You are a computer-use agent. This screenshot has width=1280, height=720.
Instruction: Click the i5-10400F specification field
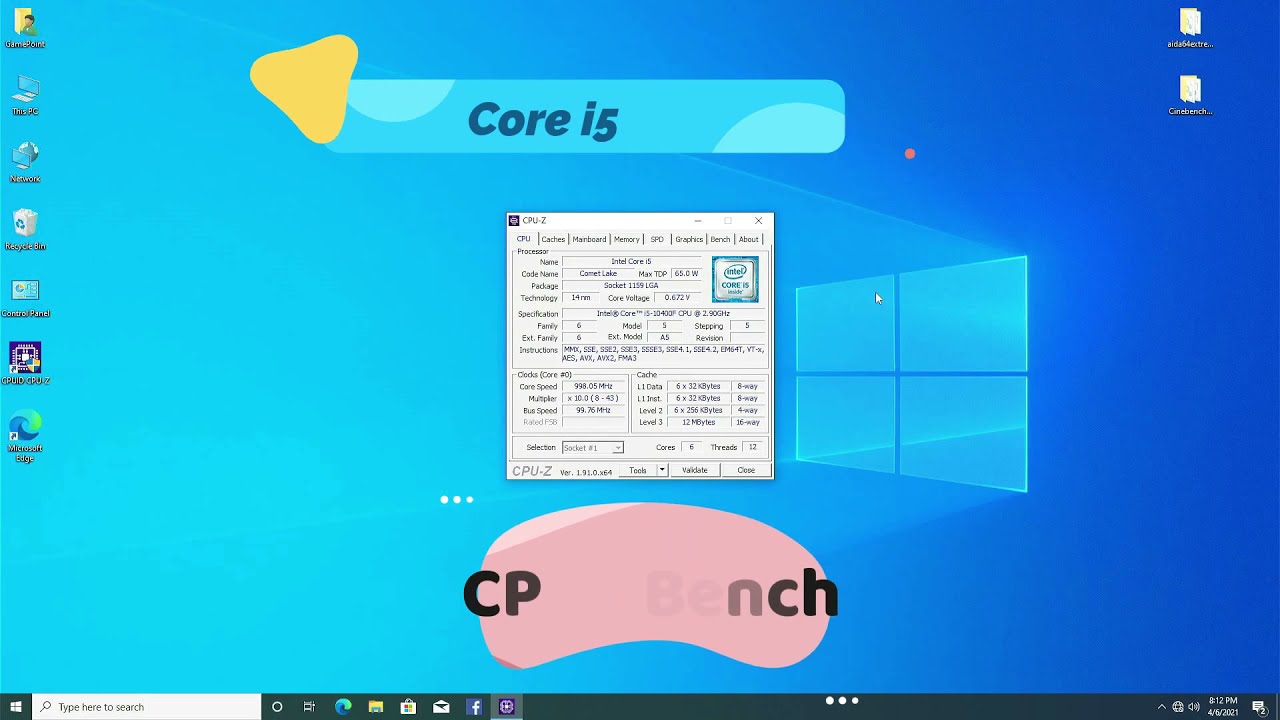(x=664, y=314)
